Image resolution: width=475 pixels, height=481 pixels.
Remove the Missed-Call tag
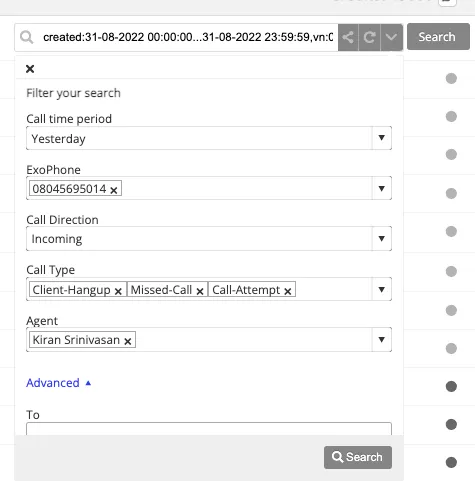(200, 291)
